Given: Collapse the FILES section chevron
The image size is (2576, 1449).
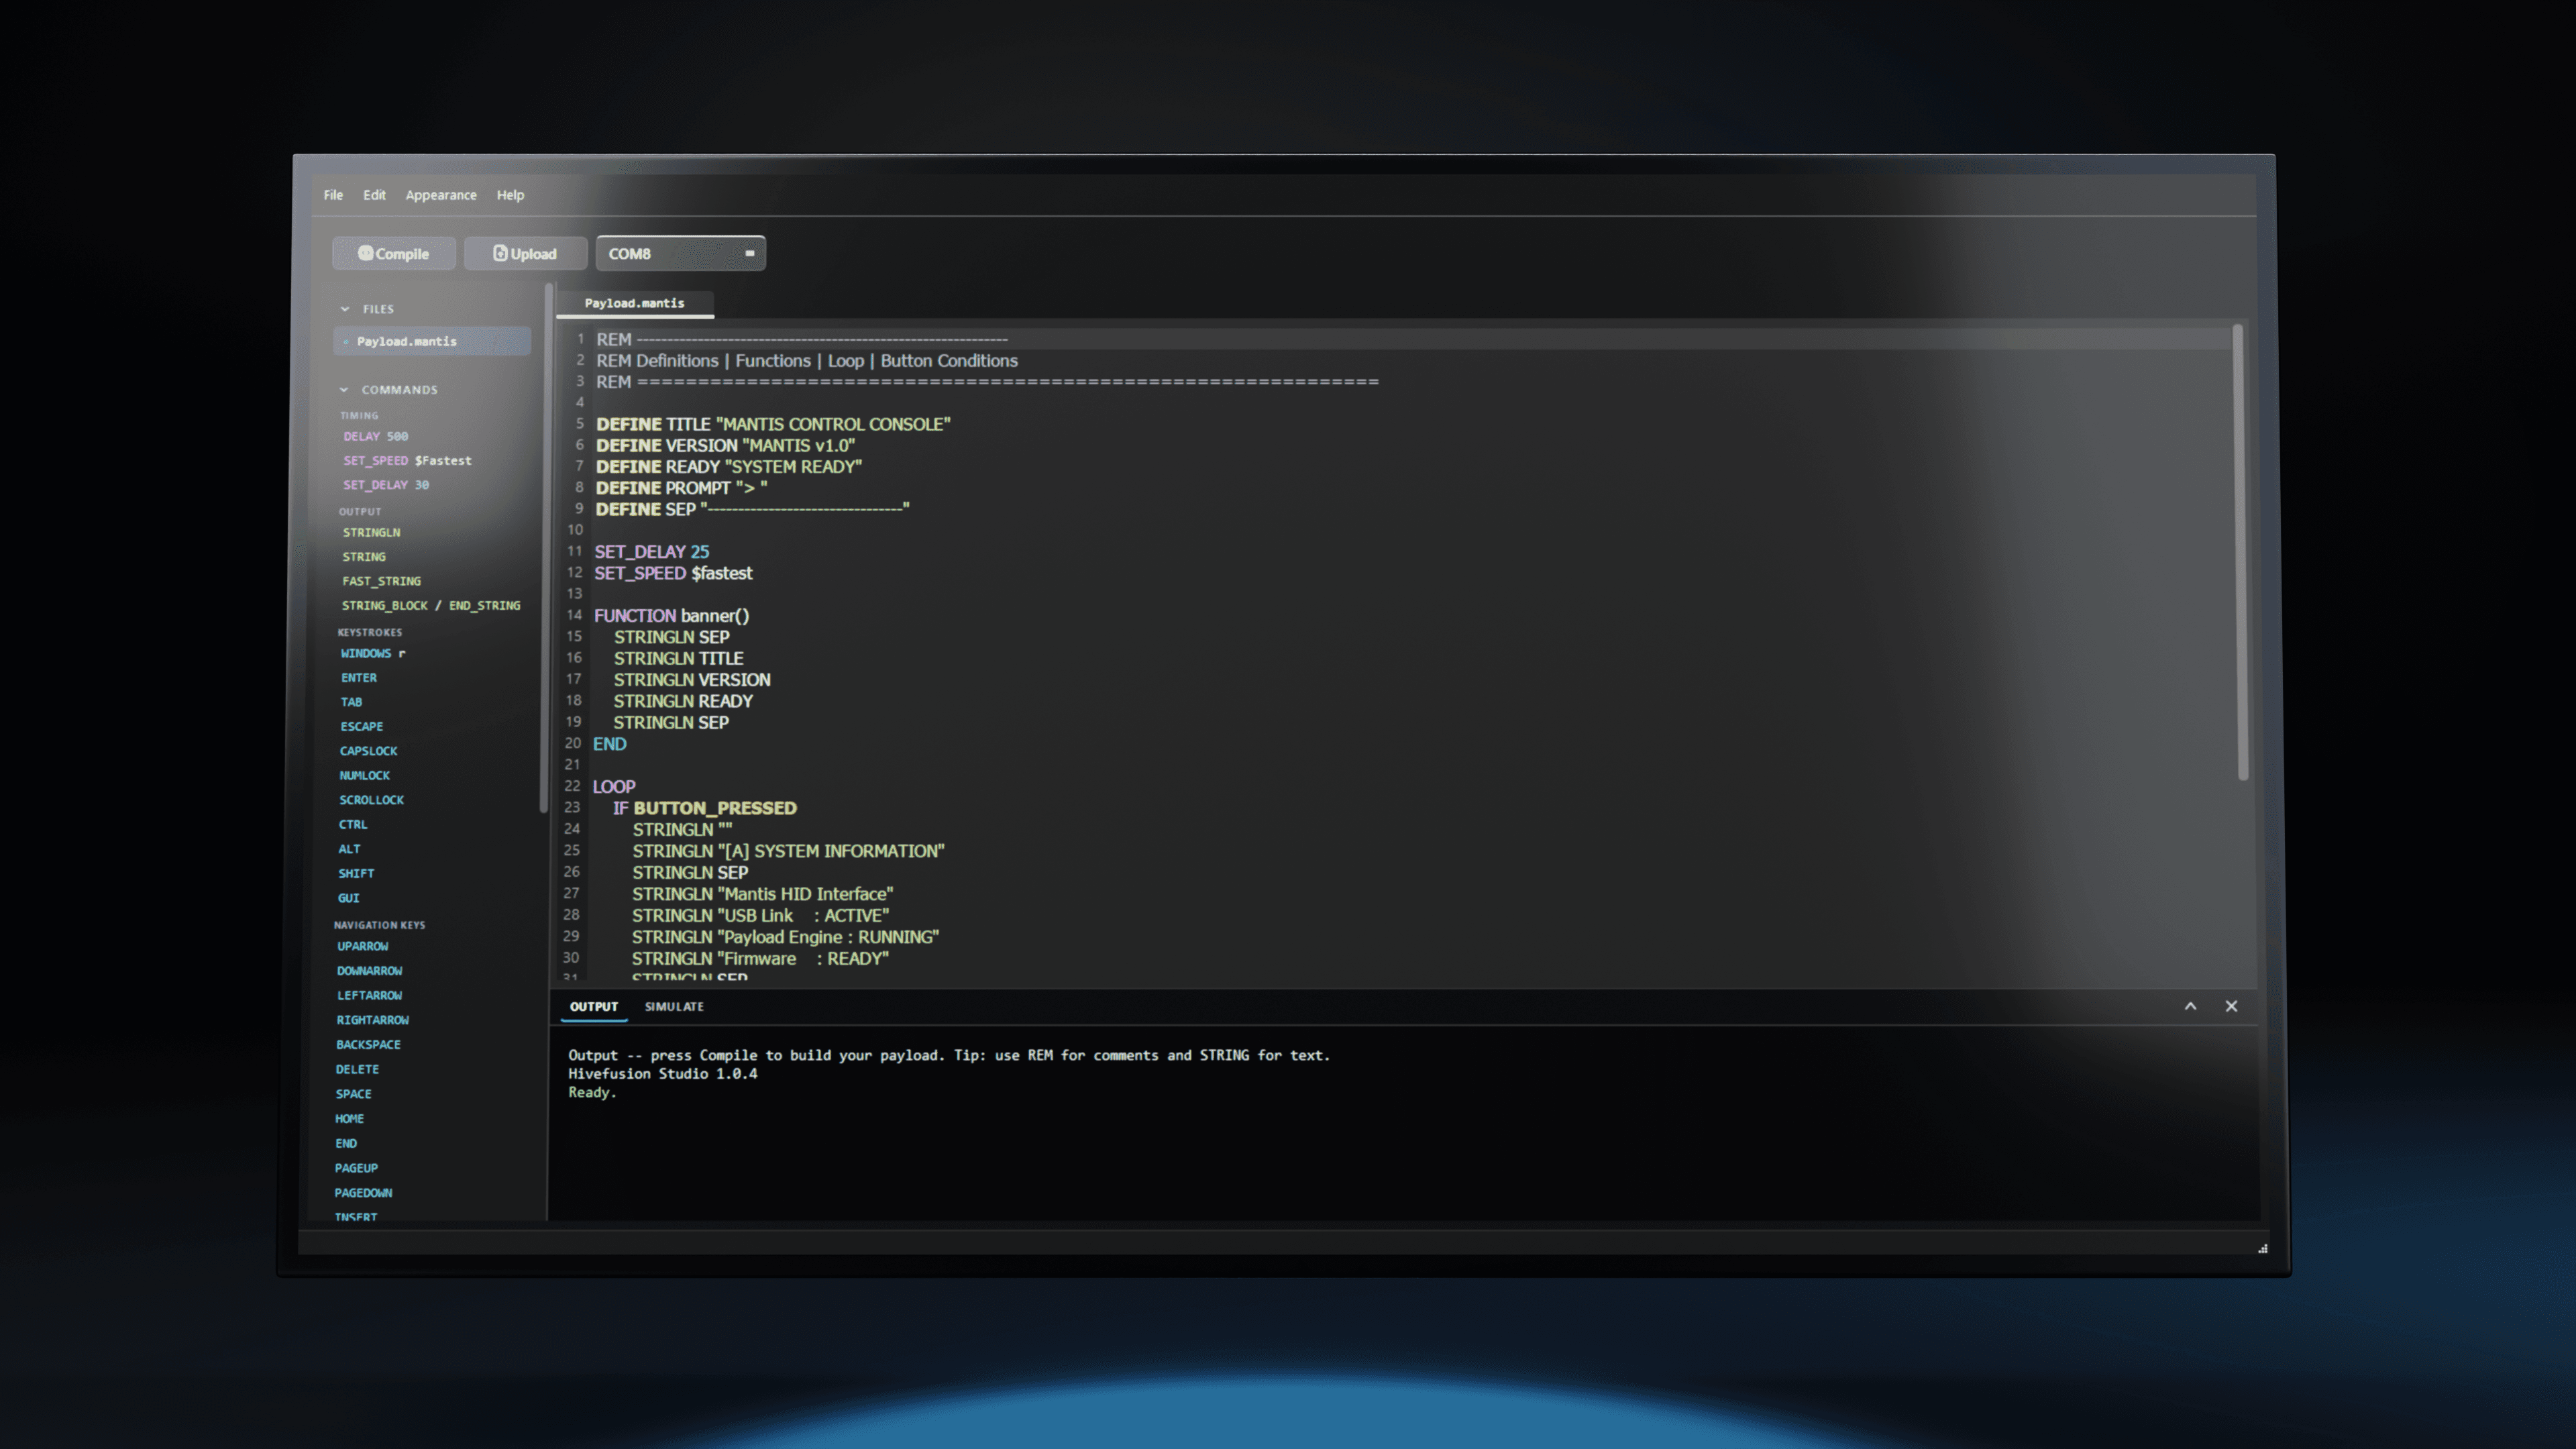Looking at the screenshot, I should tap(345, 309).
